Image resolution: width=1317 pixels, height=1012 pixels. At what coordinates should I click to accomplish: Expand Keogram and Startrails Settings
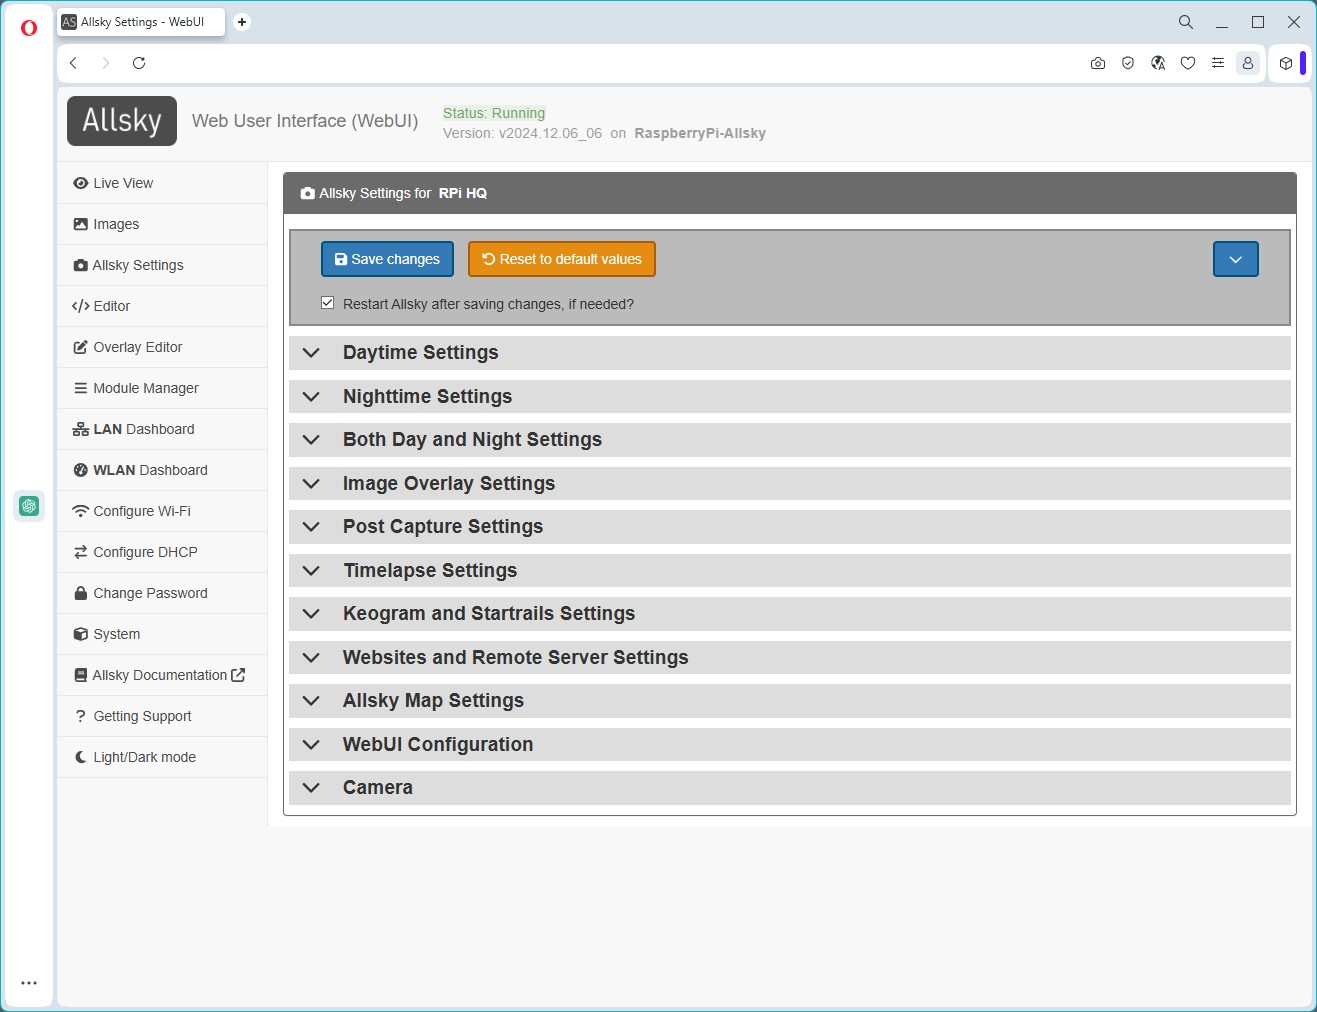click(x=790, y=614)
